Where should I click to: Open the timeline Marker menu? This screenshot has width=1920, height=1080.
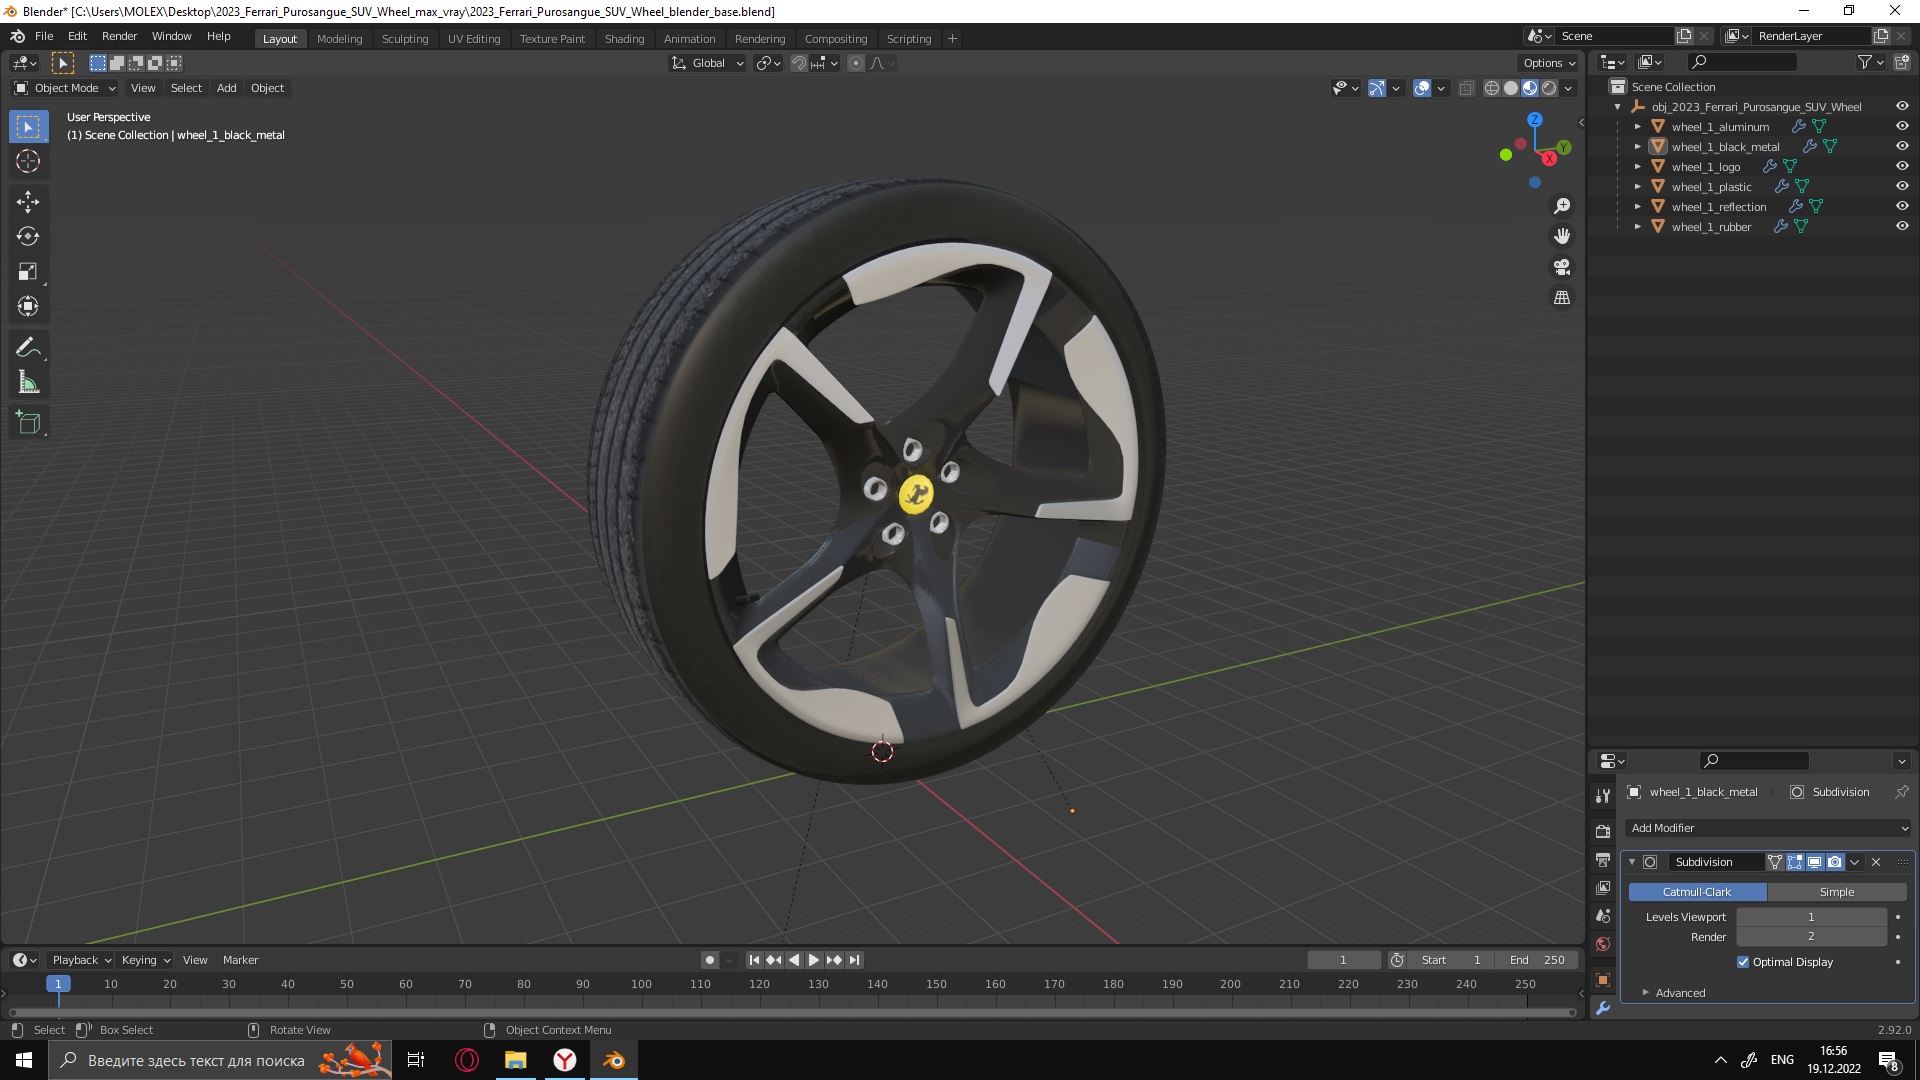[x=240, y=960]
